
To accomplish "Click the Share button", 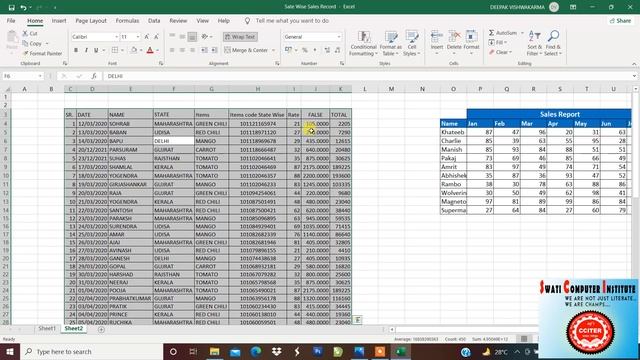I will (x=620, y=20).
